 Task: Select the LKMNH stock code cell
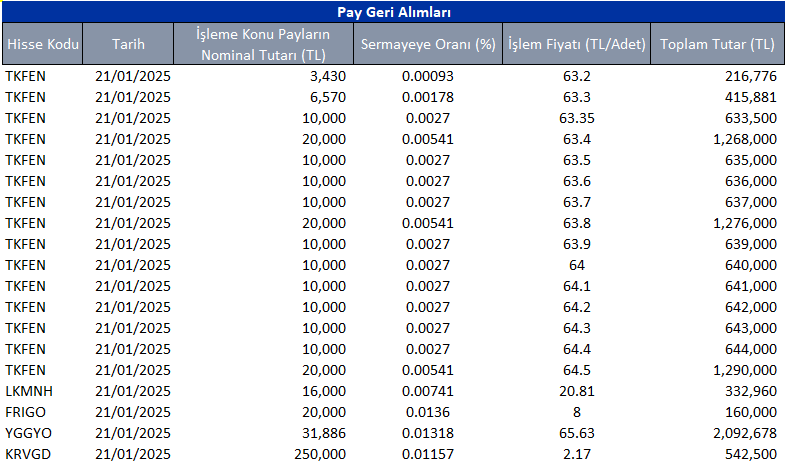[27, 391]
